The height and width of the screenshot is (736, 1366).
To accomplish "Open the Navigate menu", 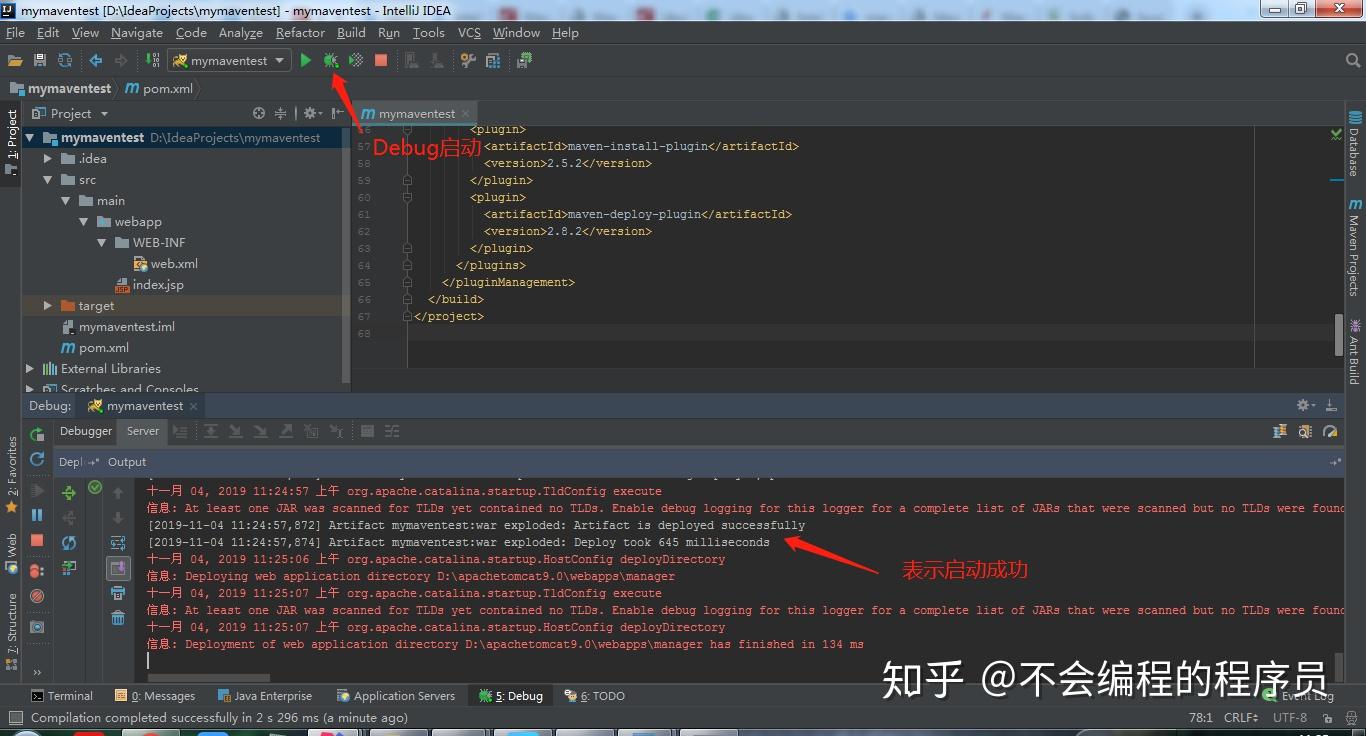I will click(137, 33).
